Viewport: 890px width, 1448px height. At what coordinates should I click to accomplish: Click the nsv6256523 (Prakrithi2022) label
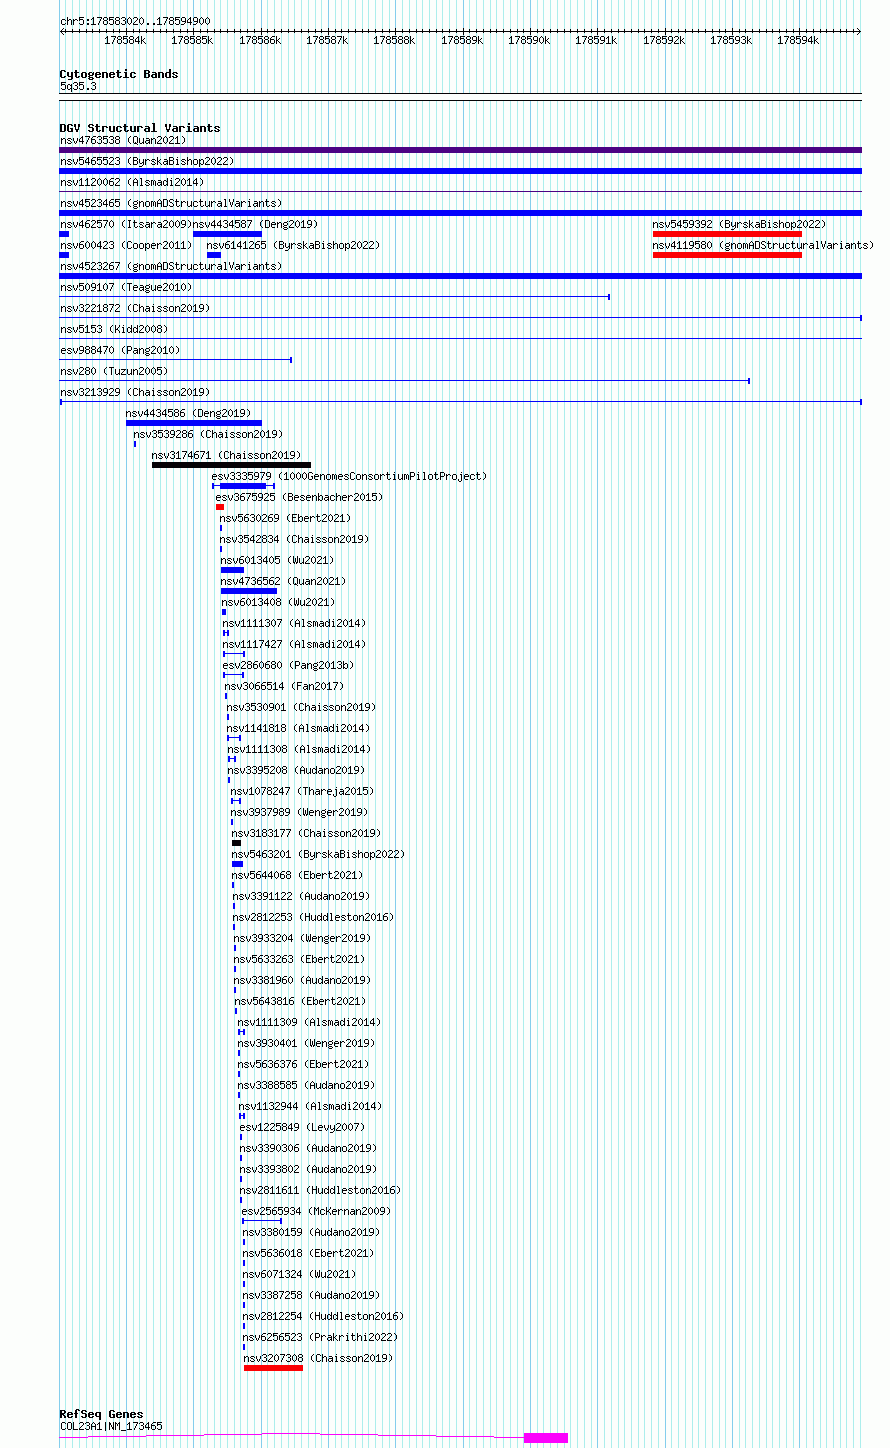[320, 1337]
